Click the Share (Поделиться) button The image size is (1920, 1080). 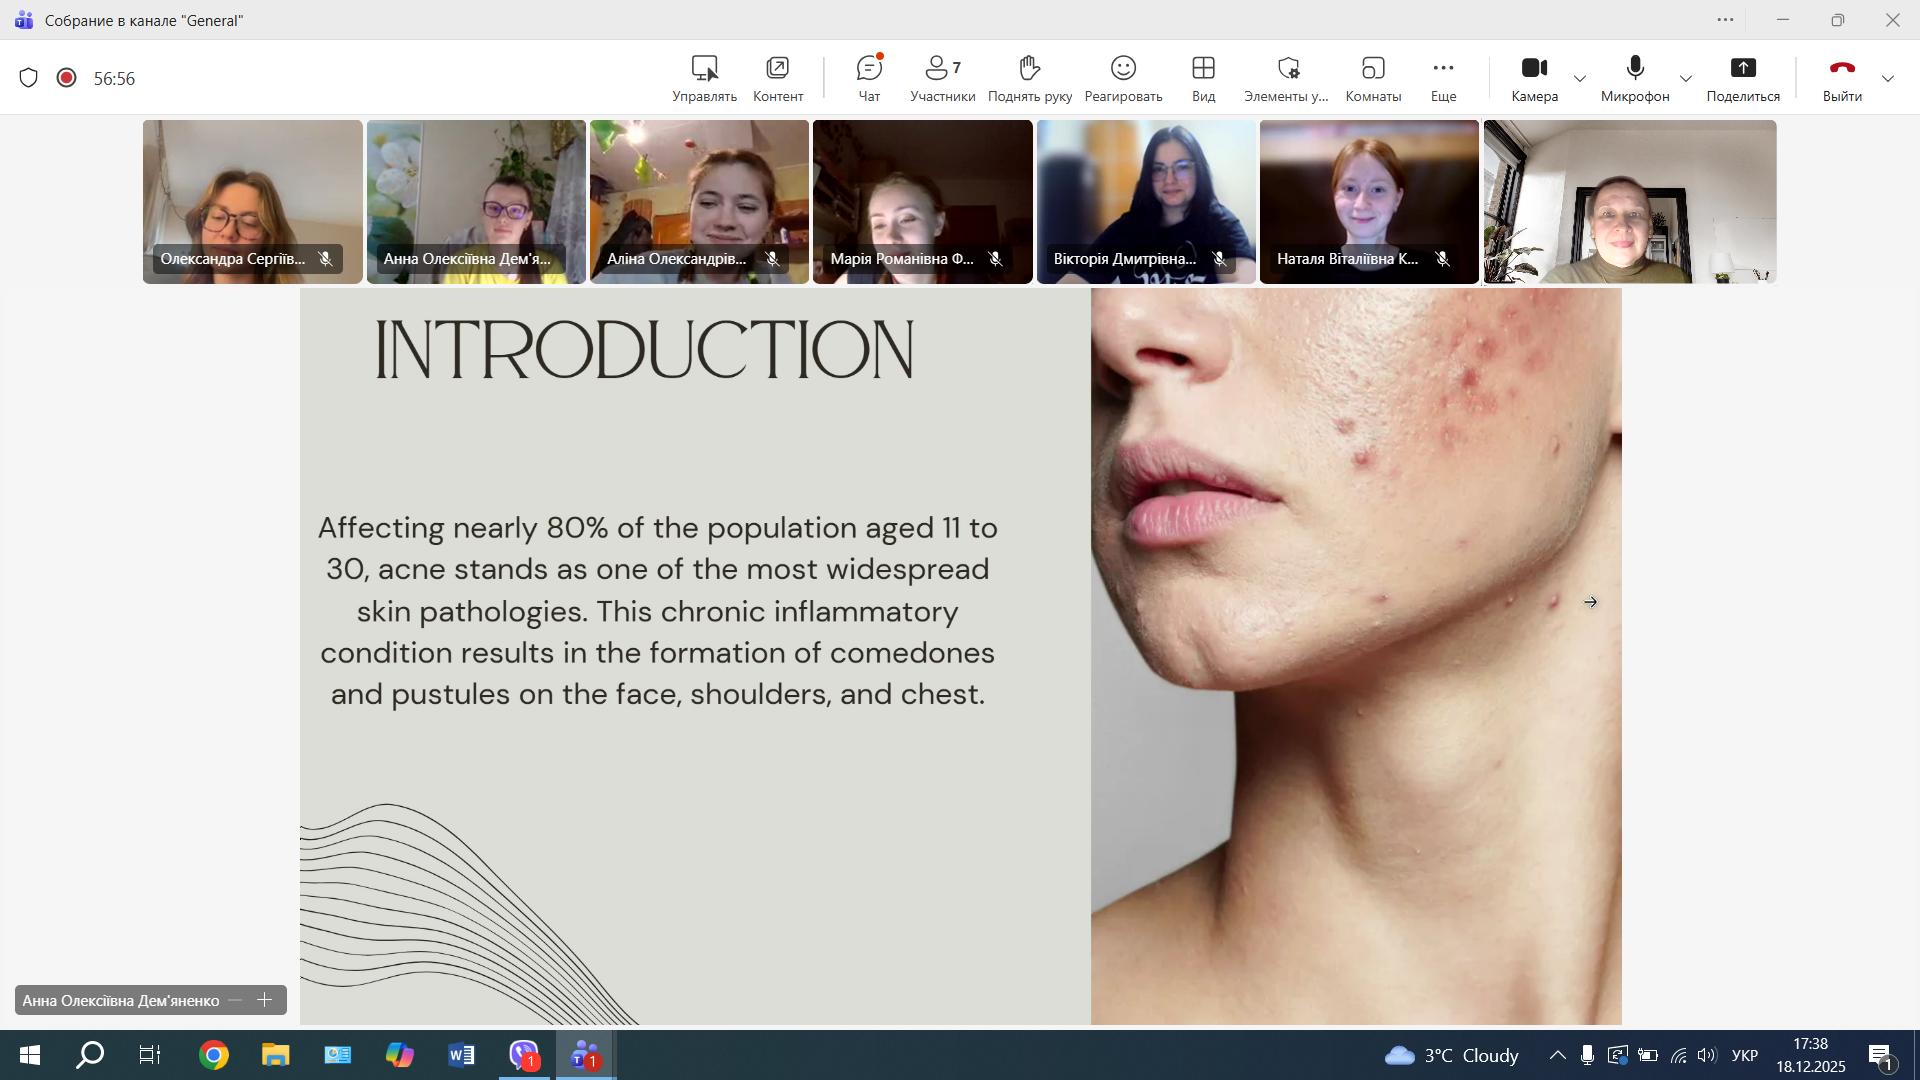click(x=1742, y=78)
